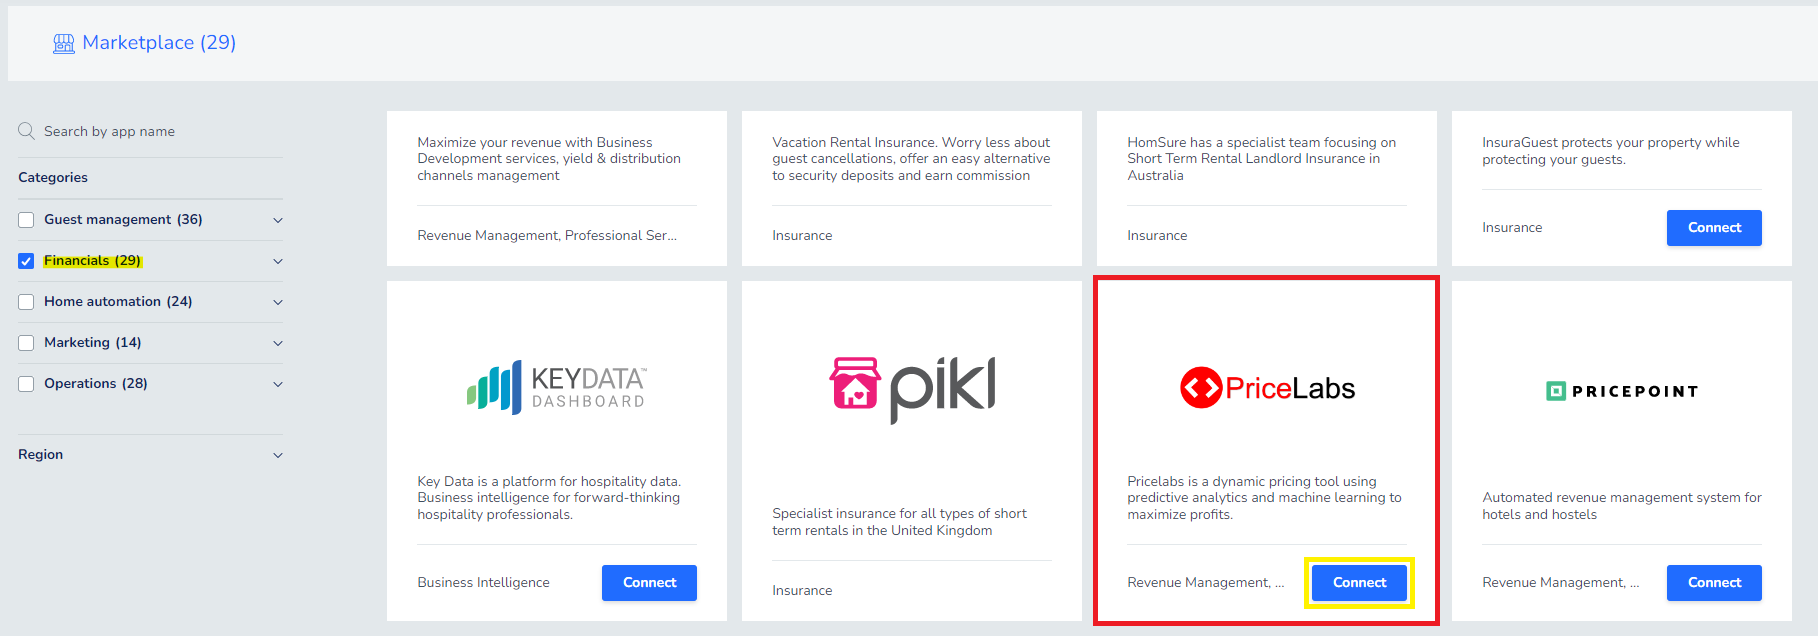The width and height of the screenshot is (1818, 636).
Task: Click the Key Data description text
Action: [548, 498]
